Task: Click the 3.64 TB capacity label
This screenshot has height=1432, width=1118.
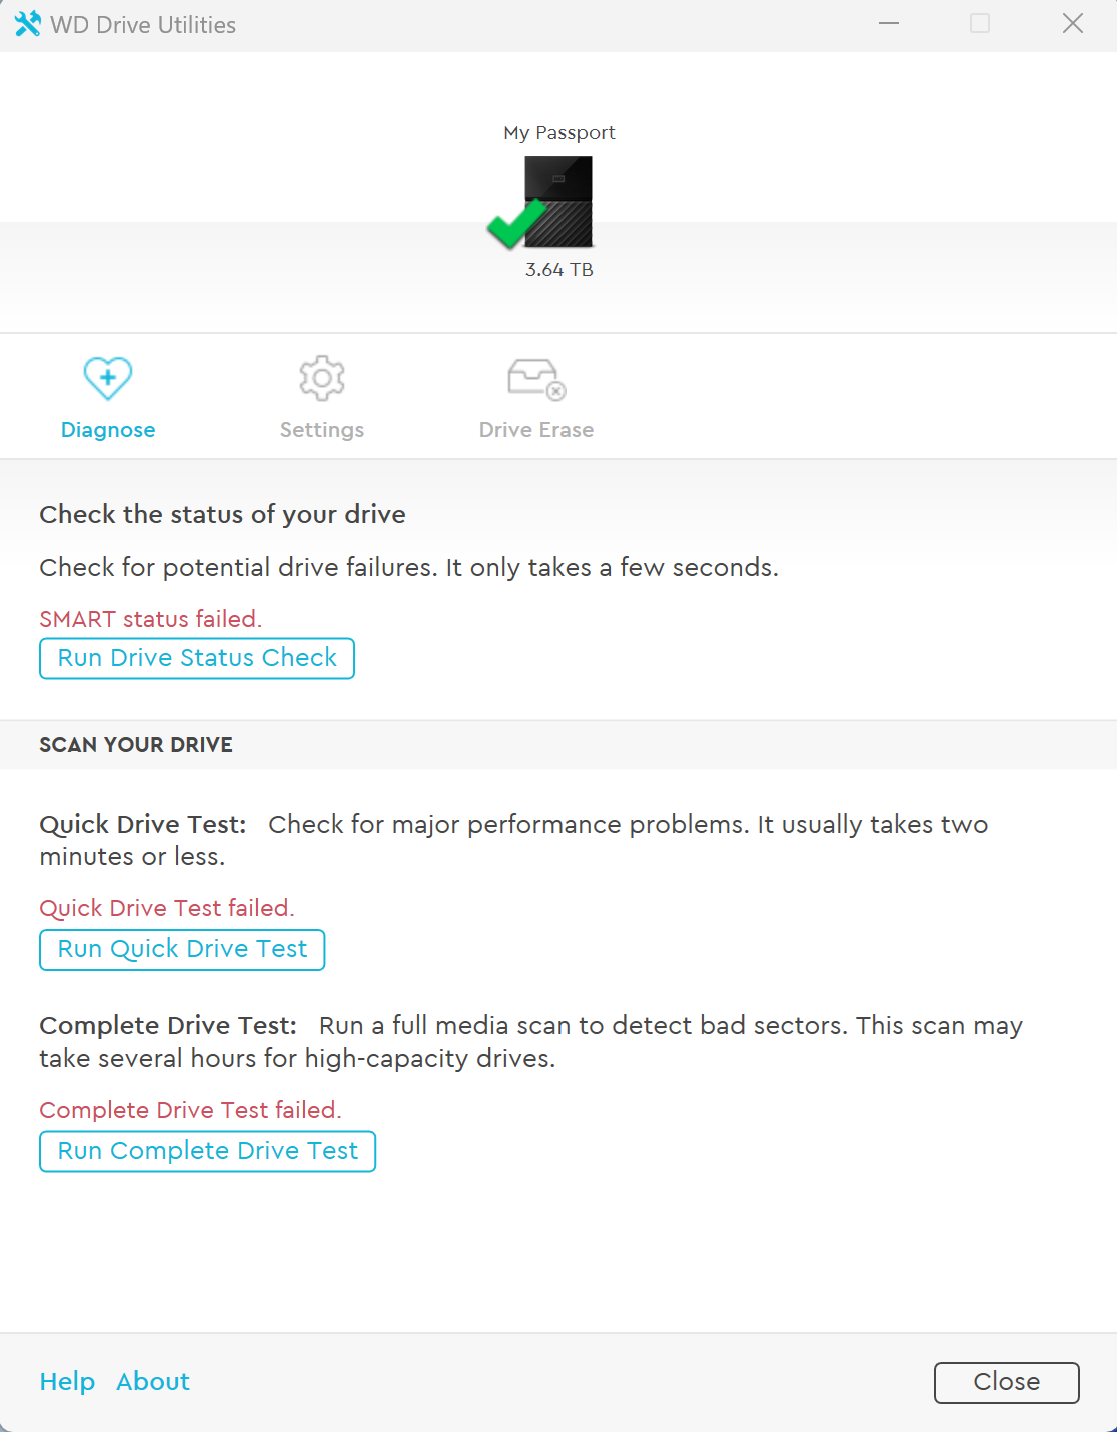Action: pyautogui.click(x=559, y=270)
